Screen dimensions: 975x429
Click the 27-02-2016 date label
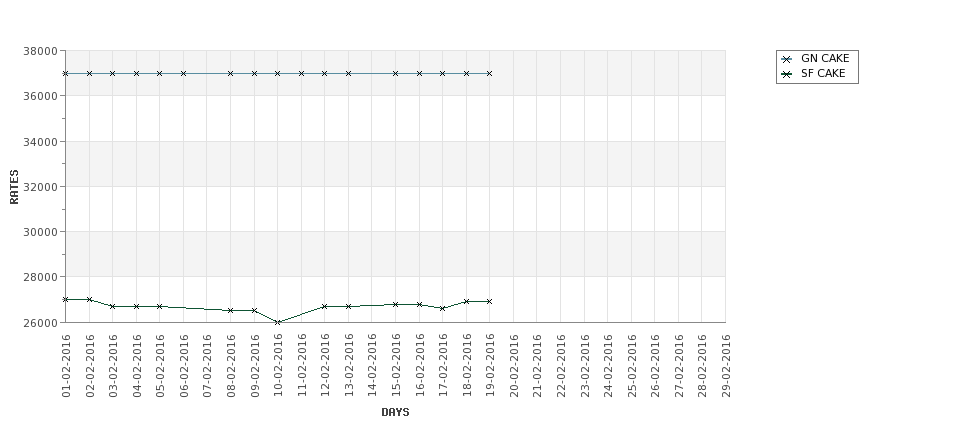679,366
